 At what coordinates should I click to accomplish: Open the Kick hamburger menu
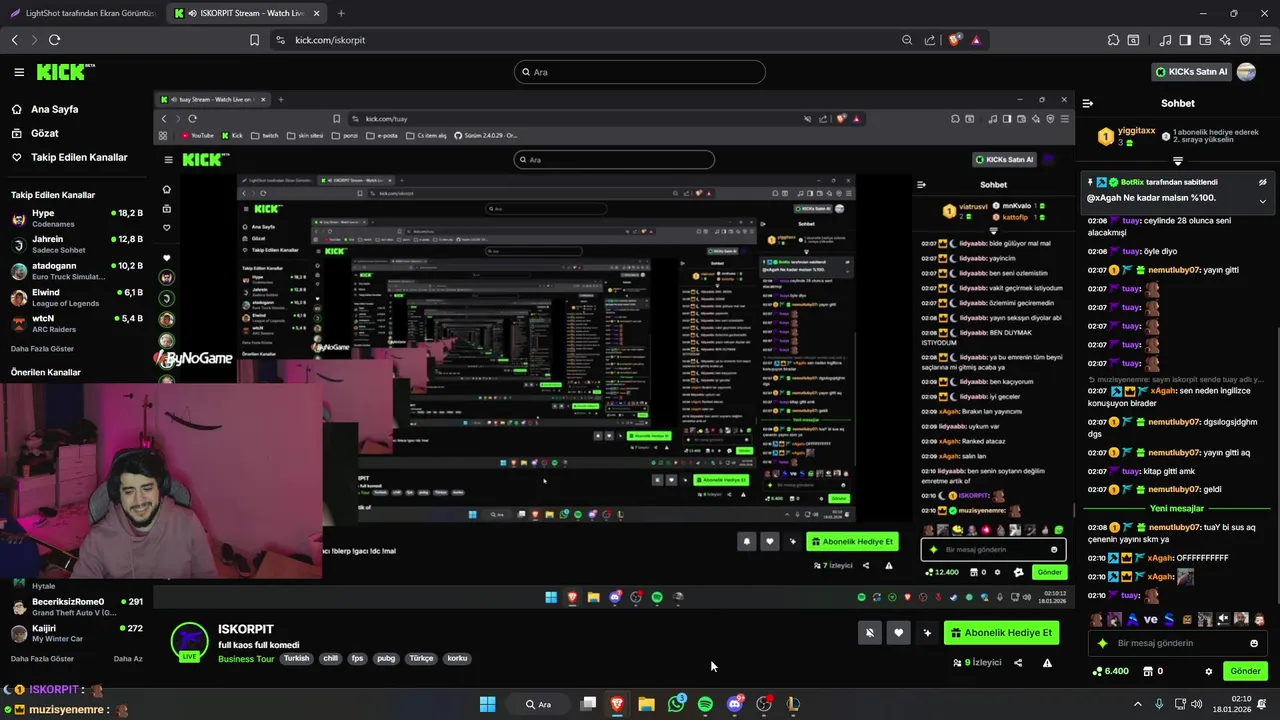19,72
